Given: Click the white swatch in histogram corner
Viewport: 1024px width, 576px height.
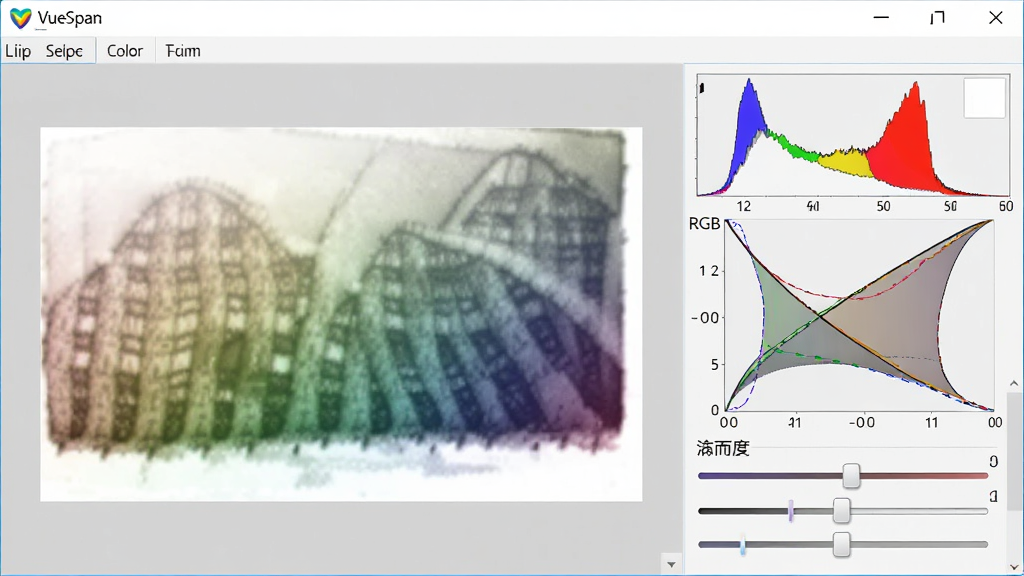Looking at the screenshot, I should coord(984,98).
